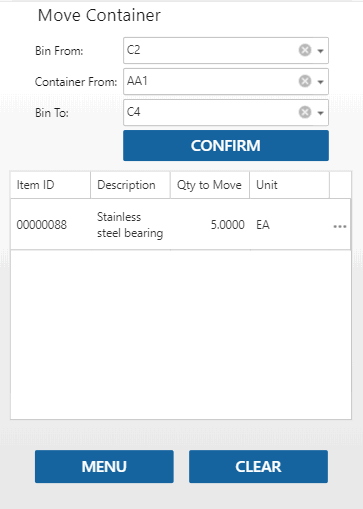
Task: Open row options for item 00000088
Action: click(x=340, y=226)
